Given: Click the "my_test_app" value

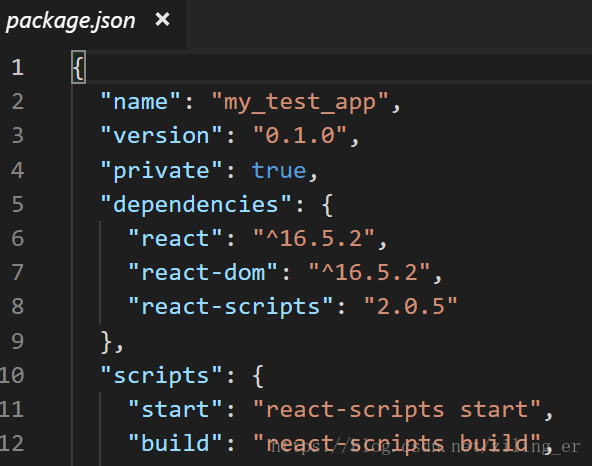Looking at the screenshot, I should [x=300, y=102].
